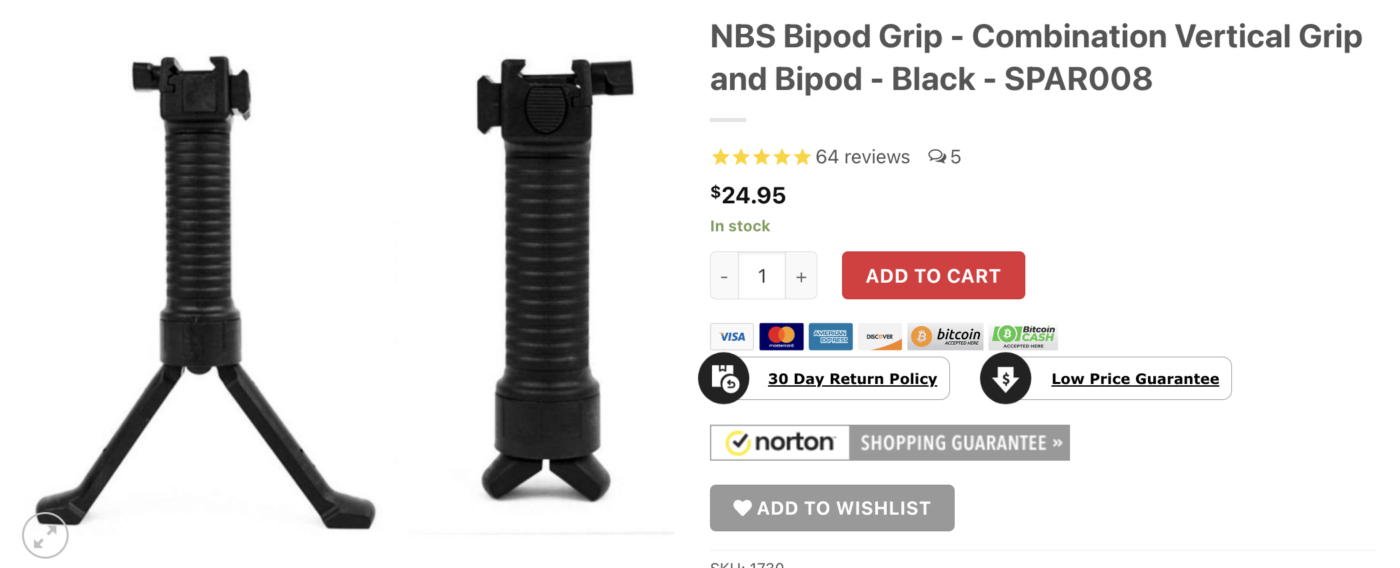The height and width of the screenshot is (568, 1400).
Task: Click the Discover card icon
Action: coord(880,337)
